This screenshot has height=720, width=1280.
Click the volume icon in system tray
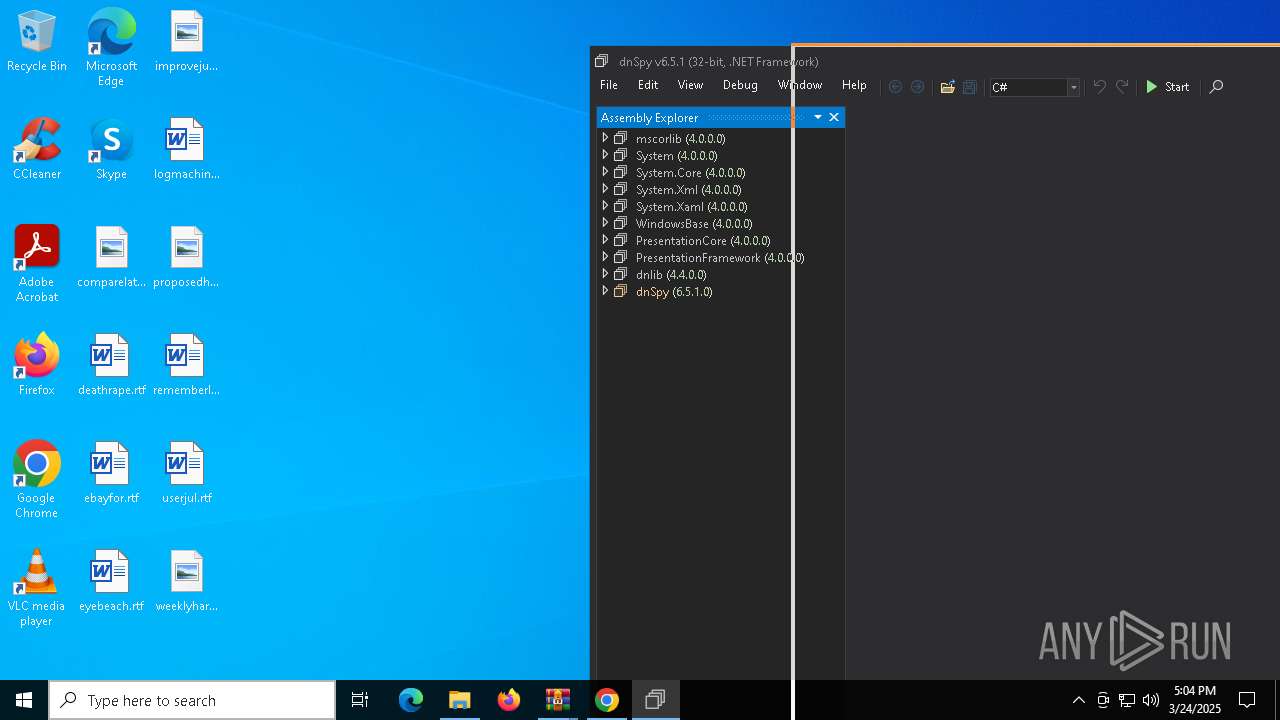click(x=1151, y=700)
